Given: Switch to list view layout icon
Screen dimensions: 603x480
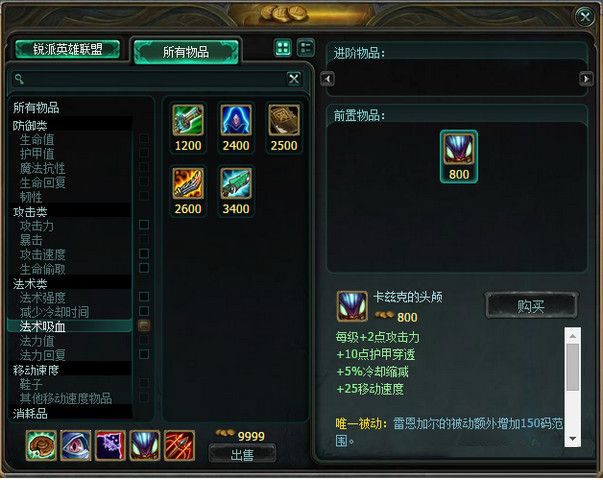Looking at the screenshot, I should (306, 48).
